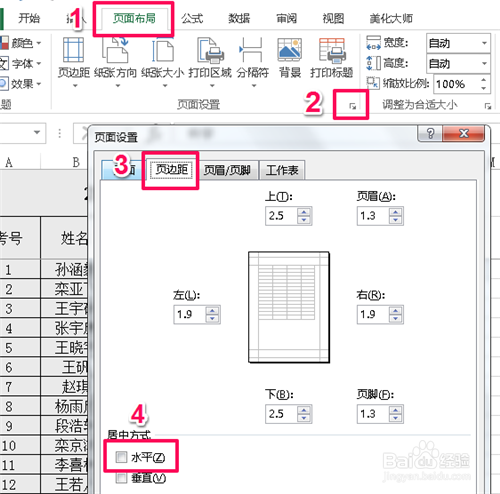The width and height of the screenshot is (500, 494).
Task: Select column A header
Action: [20, 162]
